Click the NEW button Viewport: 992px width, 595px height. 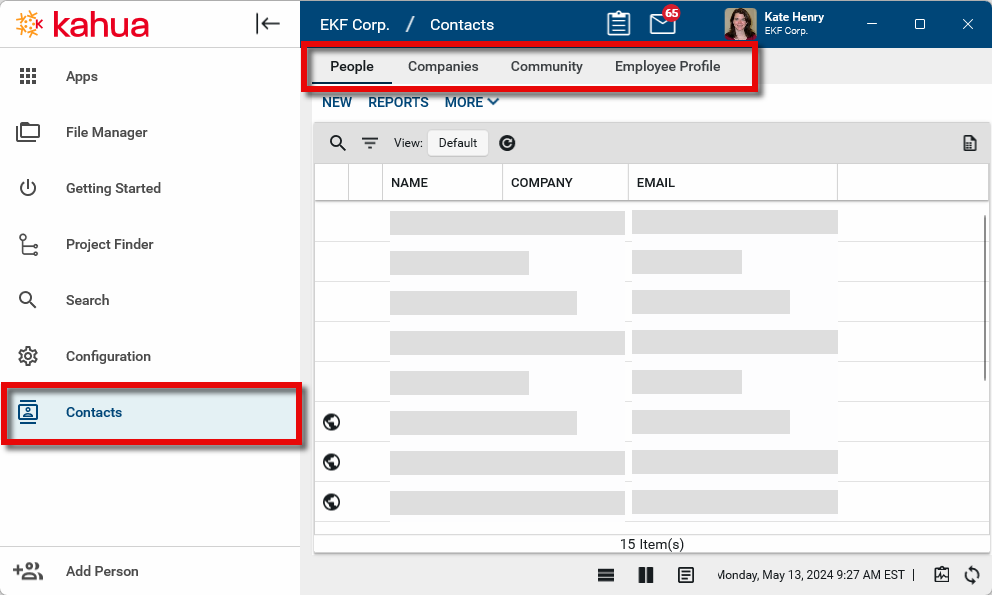[x=337, y=102]
